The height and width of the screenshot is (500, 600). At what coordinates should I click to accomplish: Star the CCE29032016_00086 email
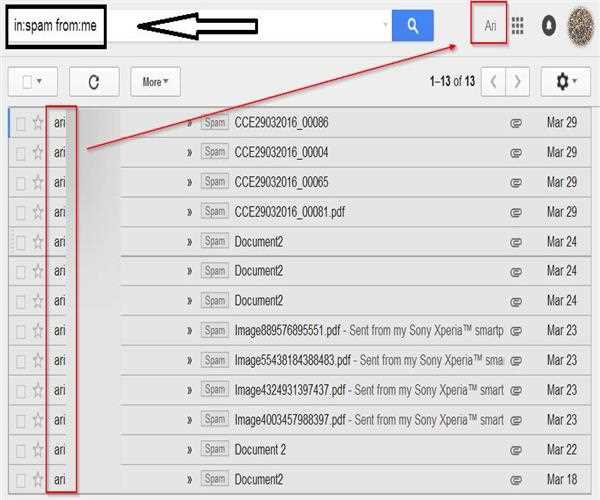38,123
